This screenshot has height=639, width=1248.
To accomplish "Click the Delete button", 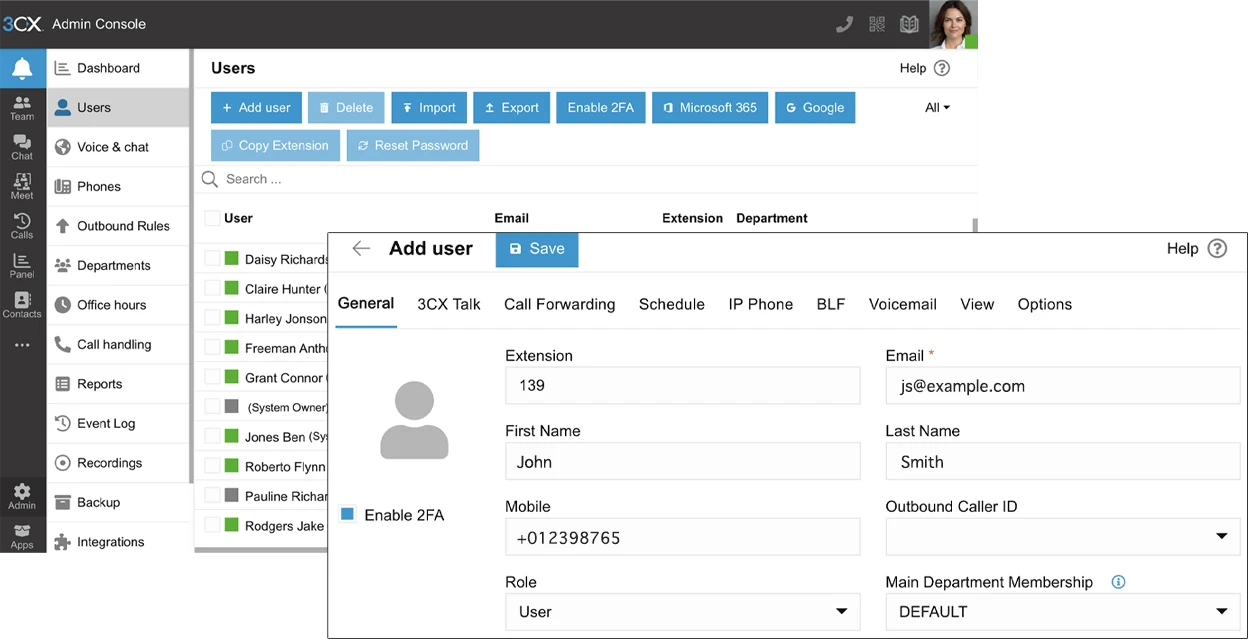I will tap(346, 108).
